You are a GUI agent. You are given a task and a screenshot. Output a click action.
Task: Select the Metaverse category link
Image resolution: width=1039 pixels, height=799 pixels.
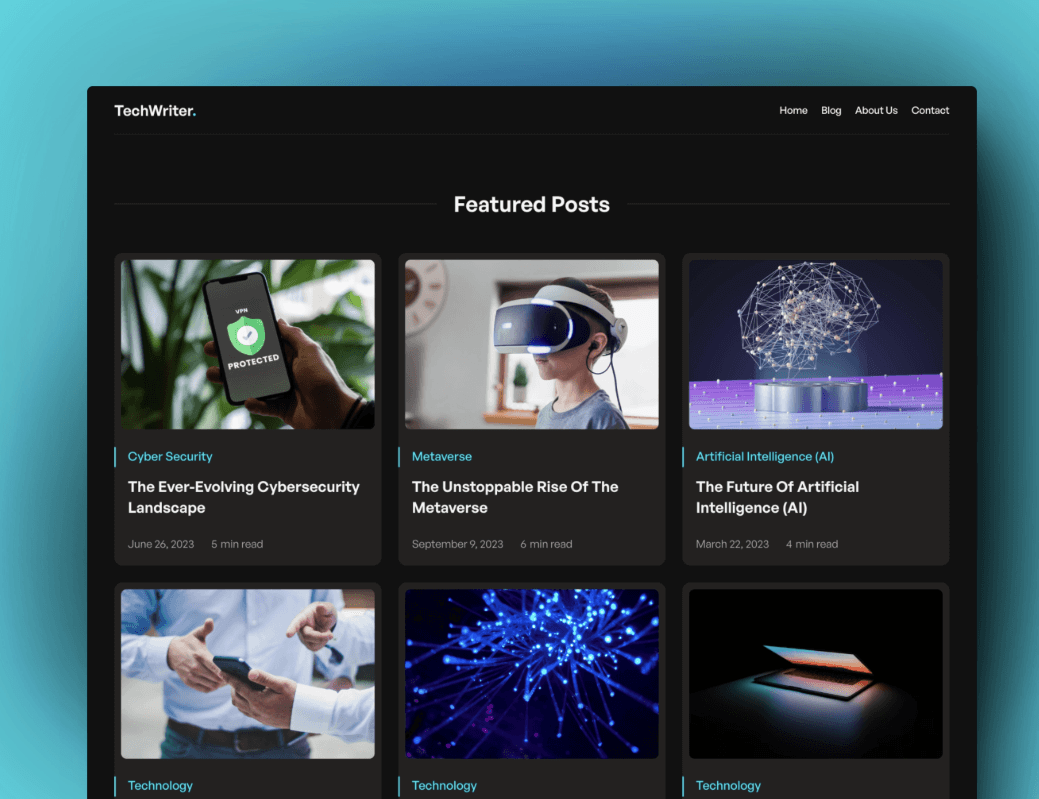[442, 456]
